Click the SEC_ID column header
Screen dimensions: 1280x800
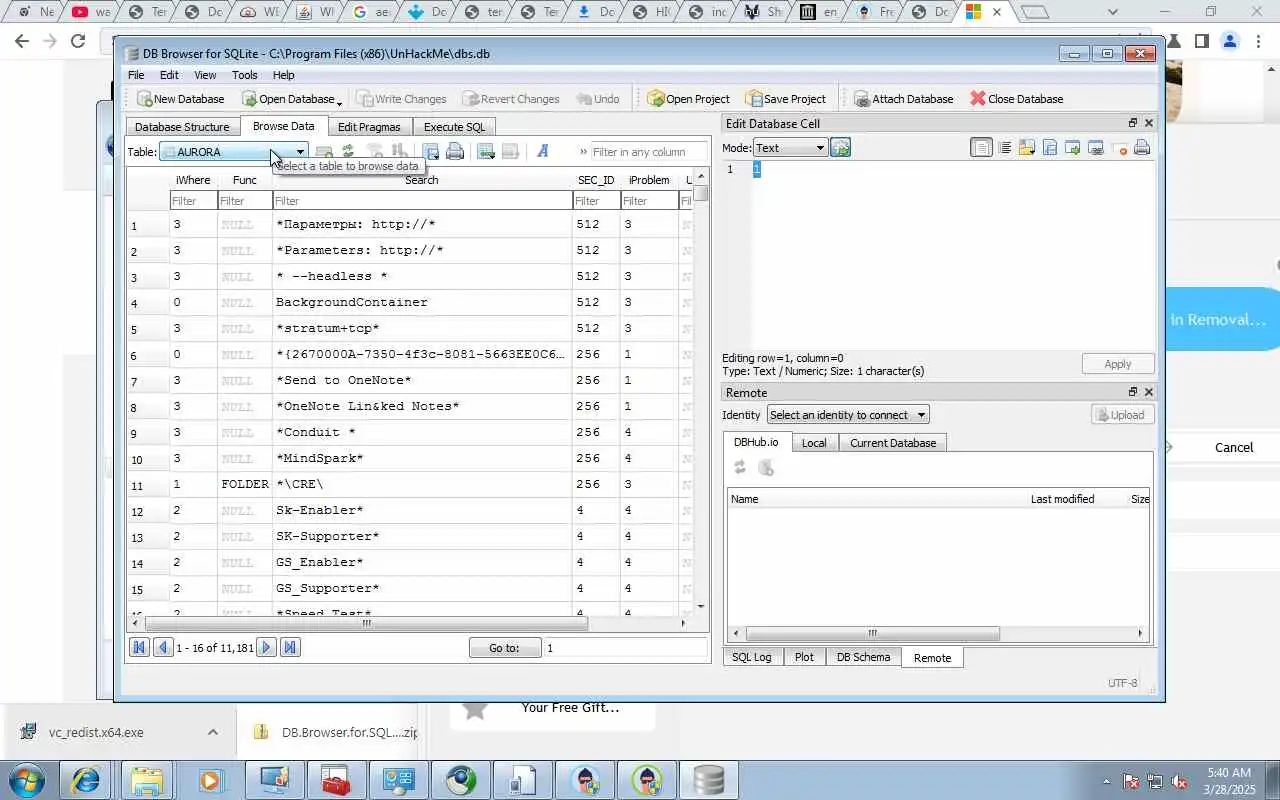tap(596, 180)
